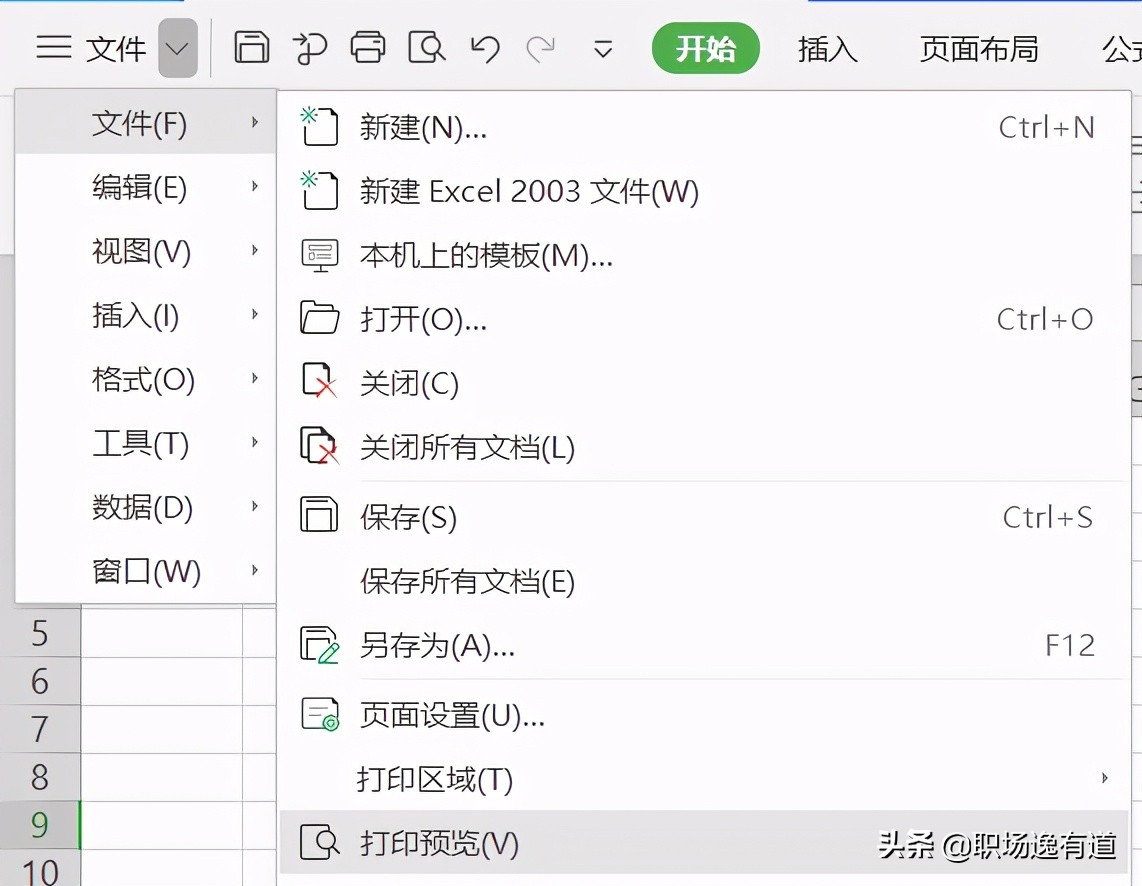Select row header 8
Image resolution: width=1142 pixels, height=886 pixels.
(40, 778)
